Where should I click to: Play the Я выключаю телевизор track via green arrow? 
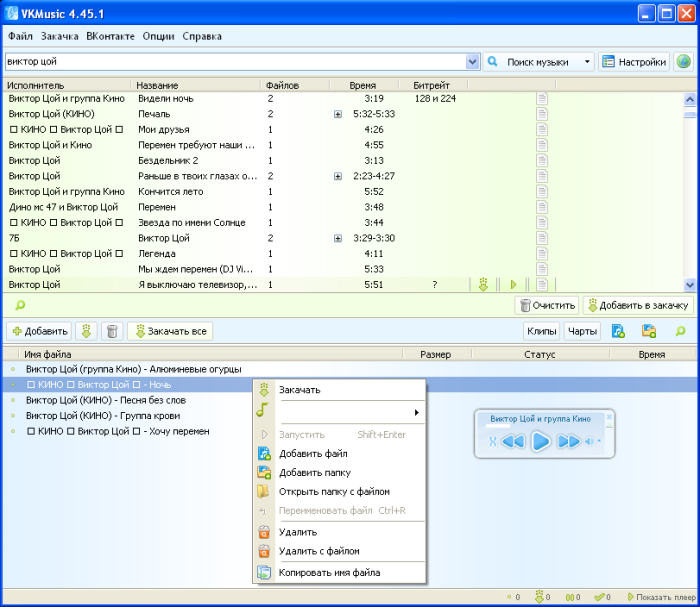(x=513, y=284)
